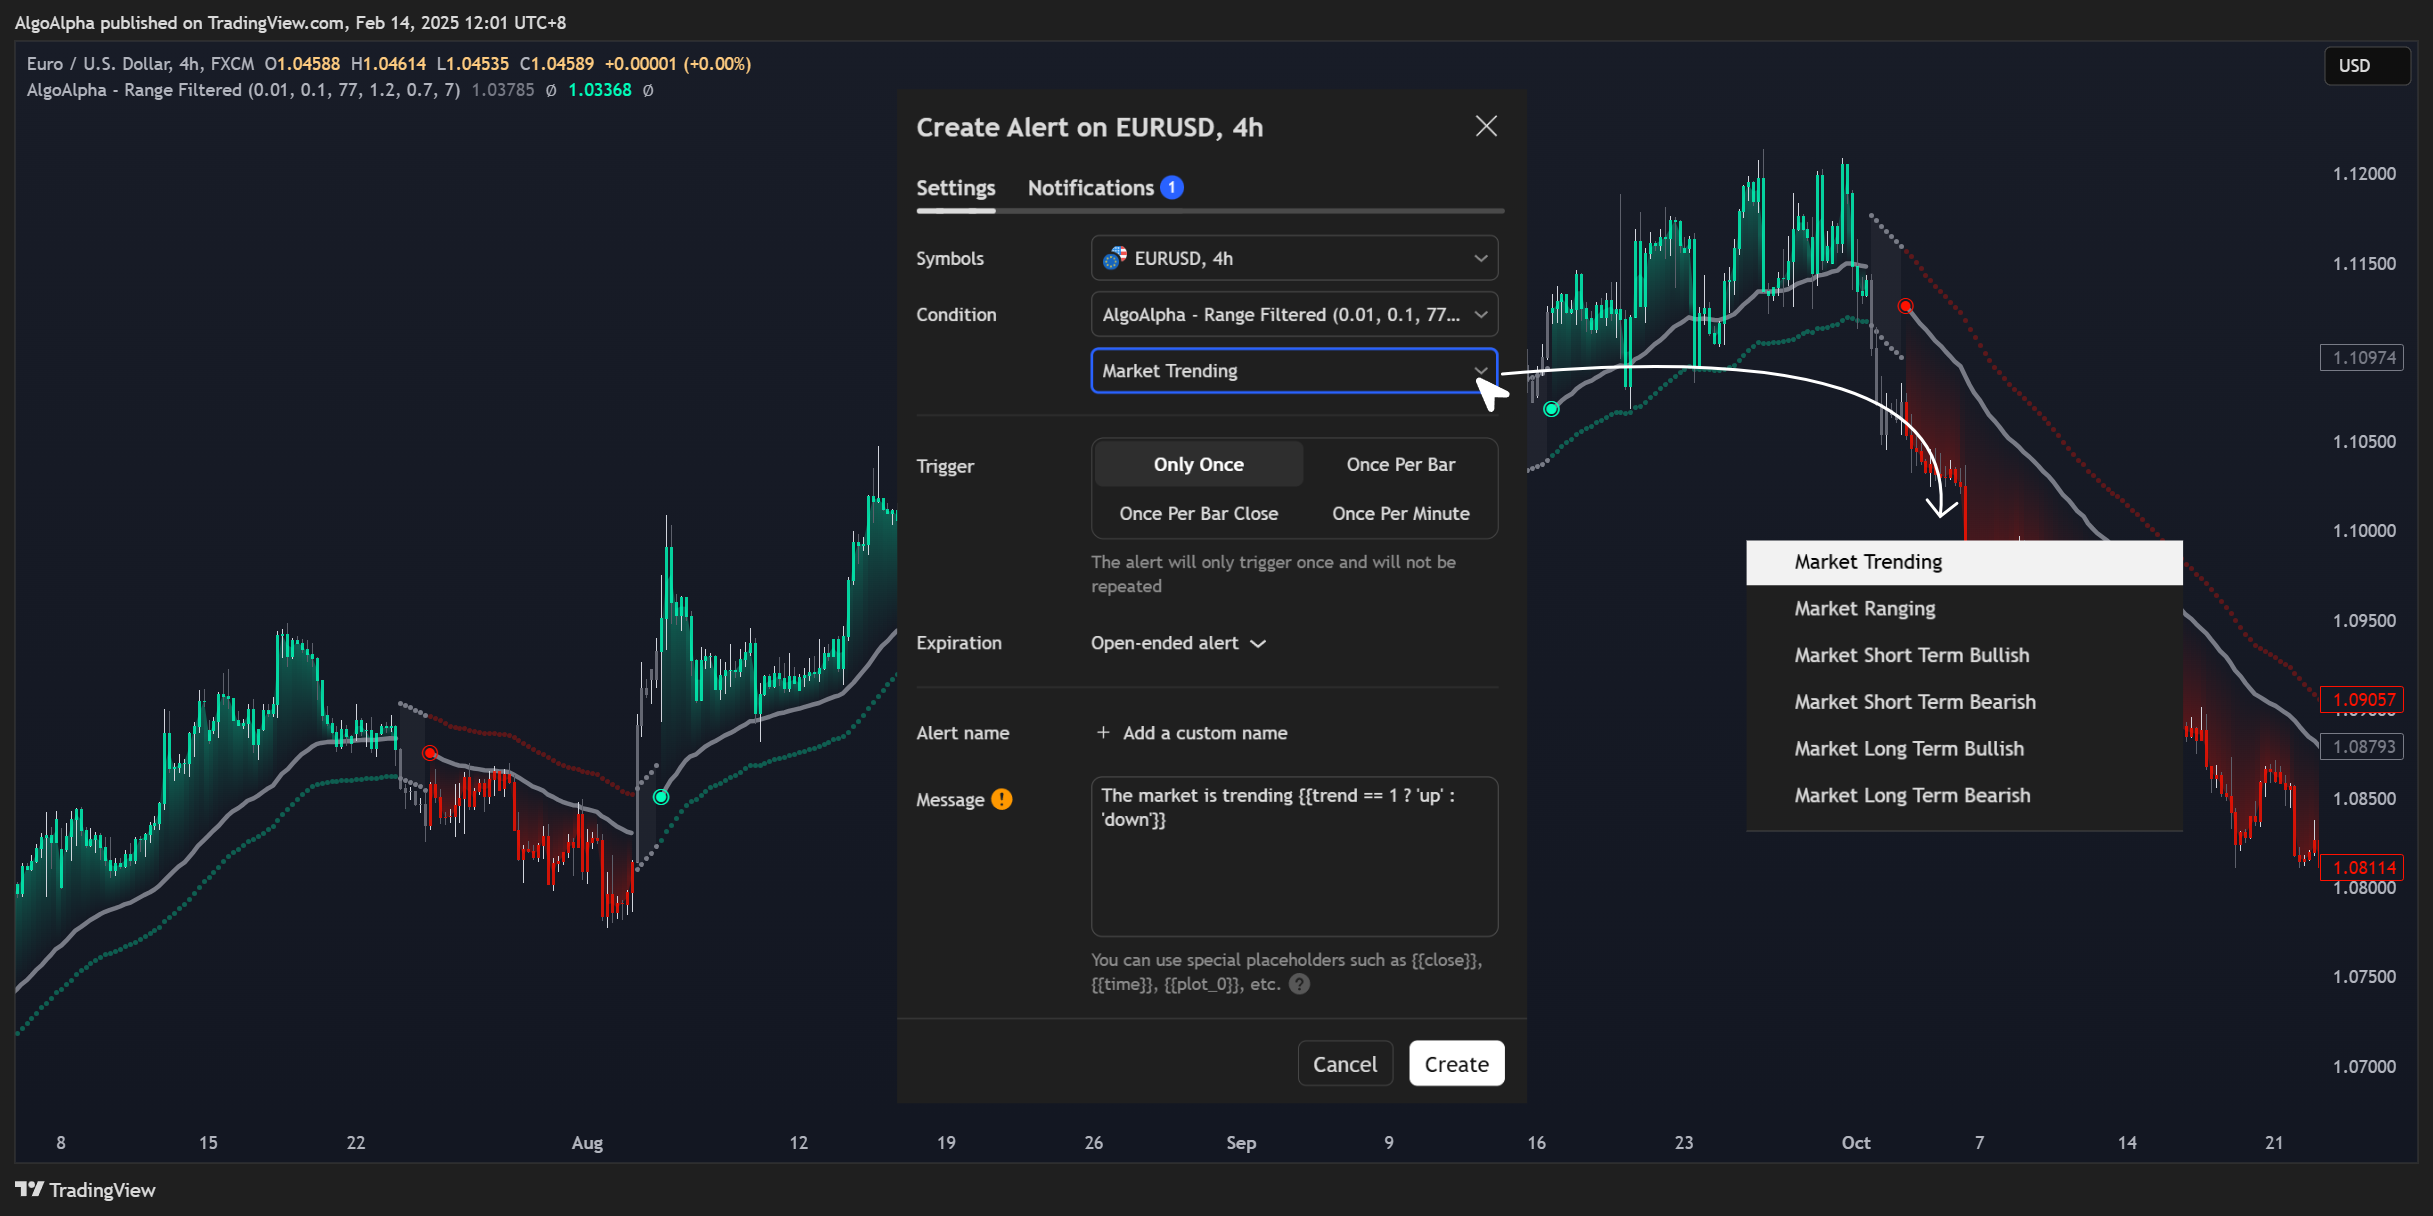This screenshot has width=2433, height=1216.
Task: Click the green signal dot near Sep 16
Action: (x=1551, y=409)
